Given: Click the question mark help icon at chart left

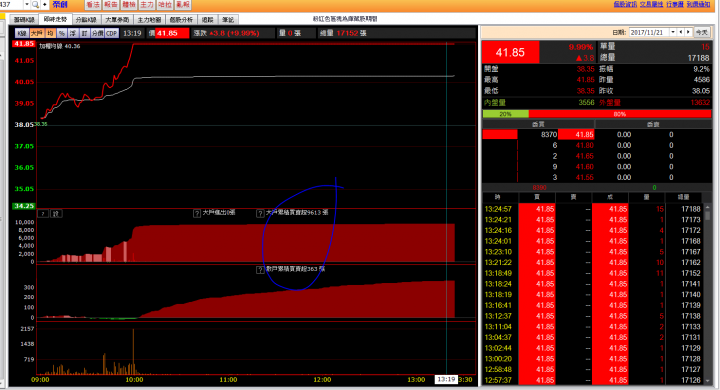Looking at the screenshot, I should pos(43,214).
